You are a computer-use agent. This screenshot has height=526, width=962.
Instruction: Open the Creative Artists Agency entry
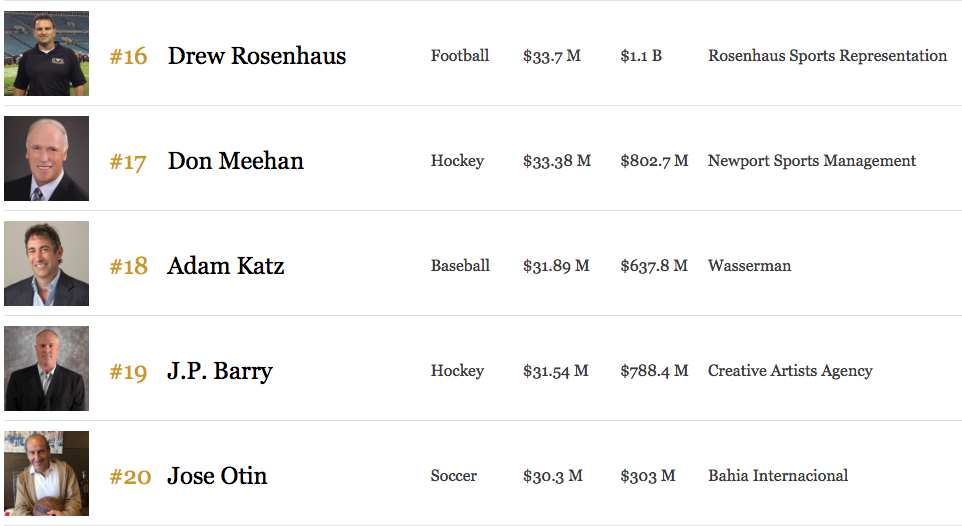coord(790,371)
